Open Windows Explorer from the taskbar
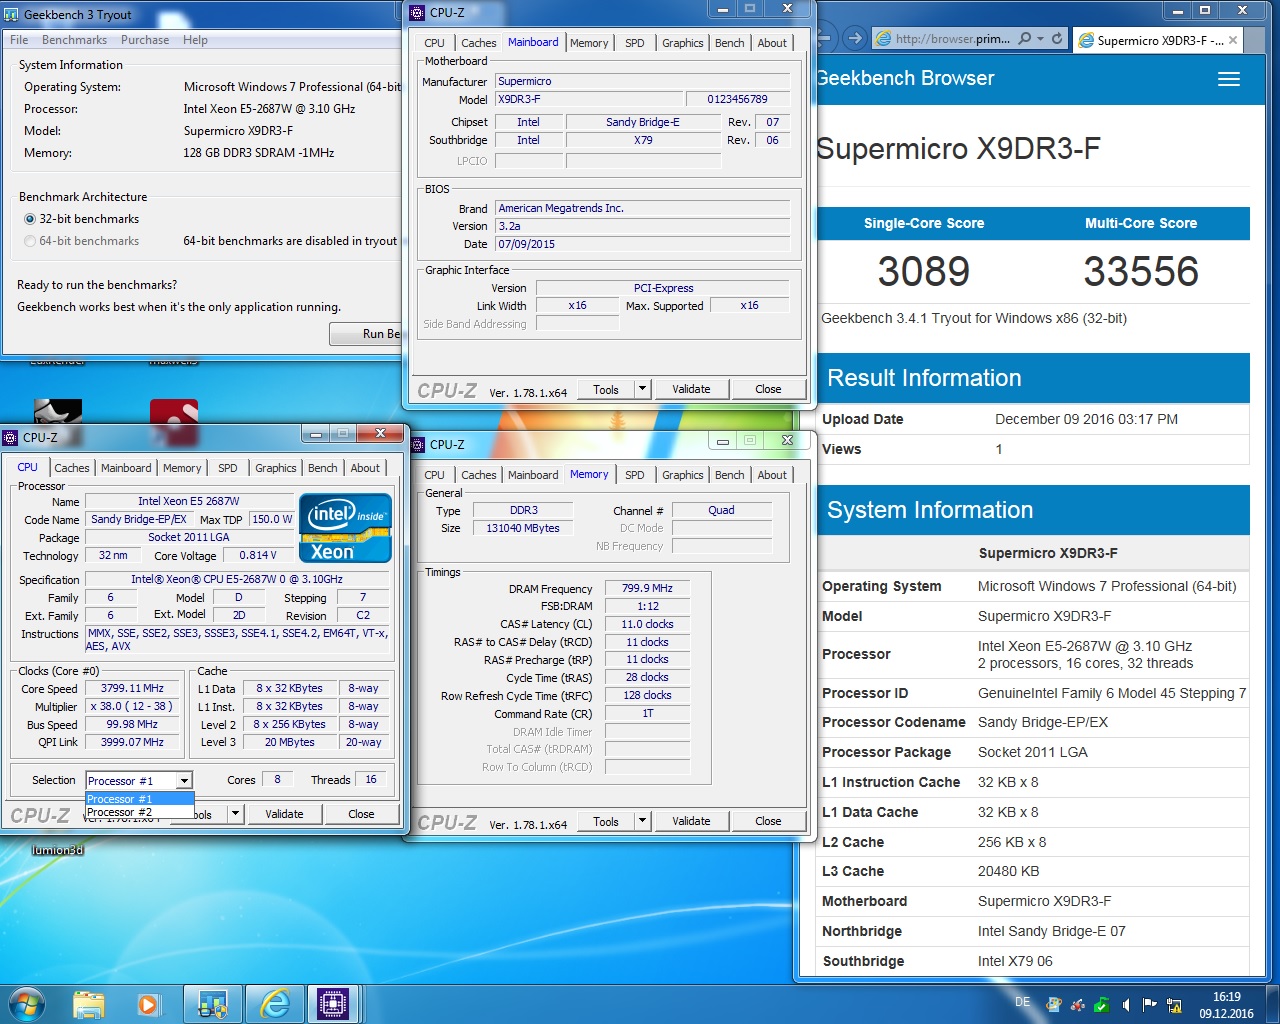Viewport: 1280px width, 1024px height. tap(88, 1004)
